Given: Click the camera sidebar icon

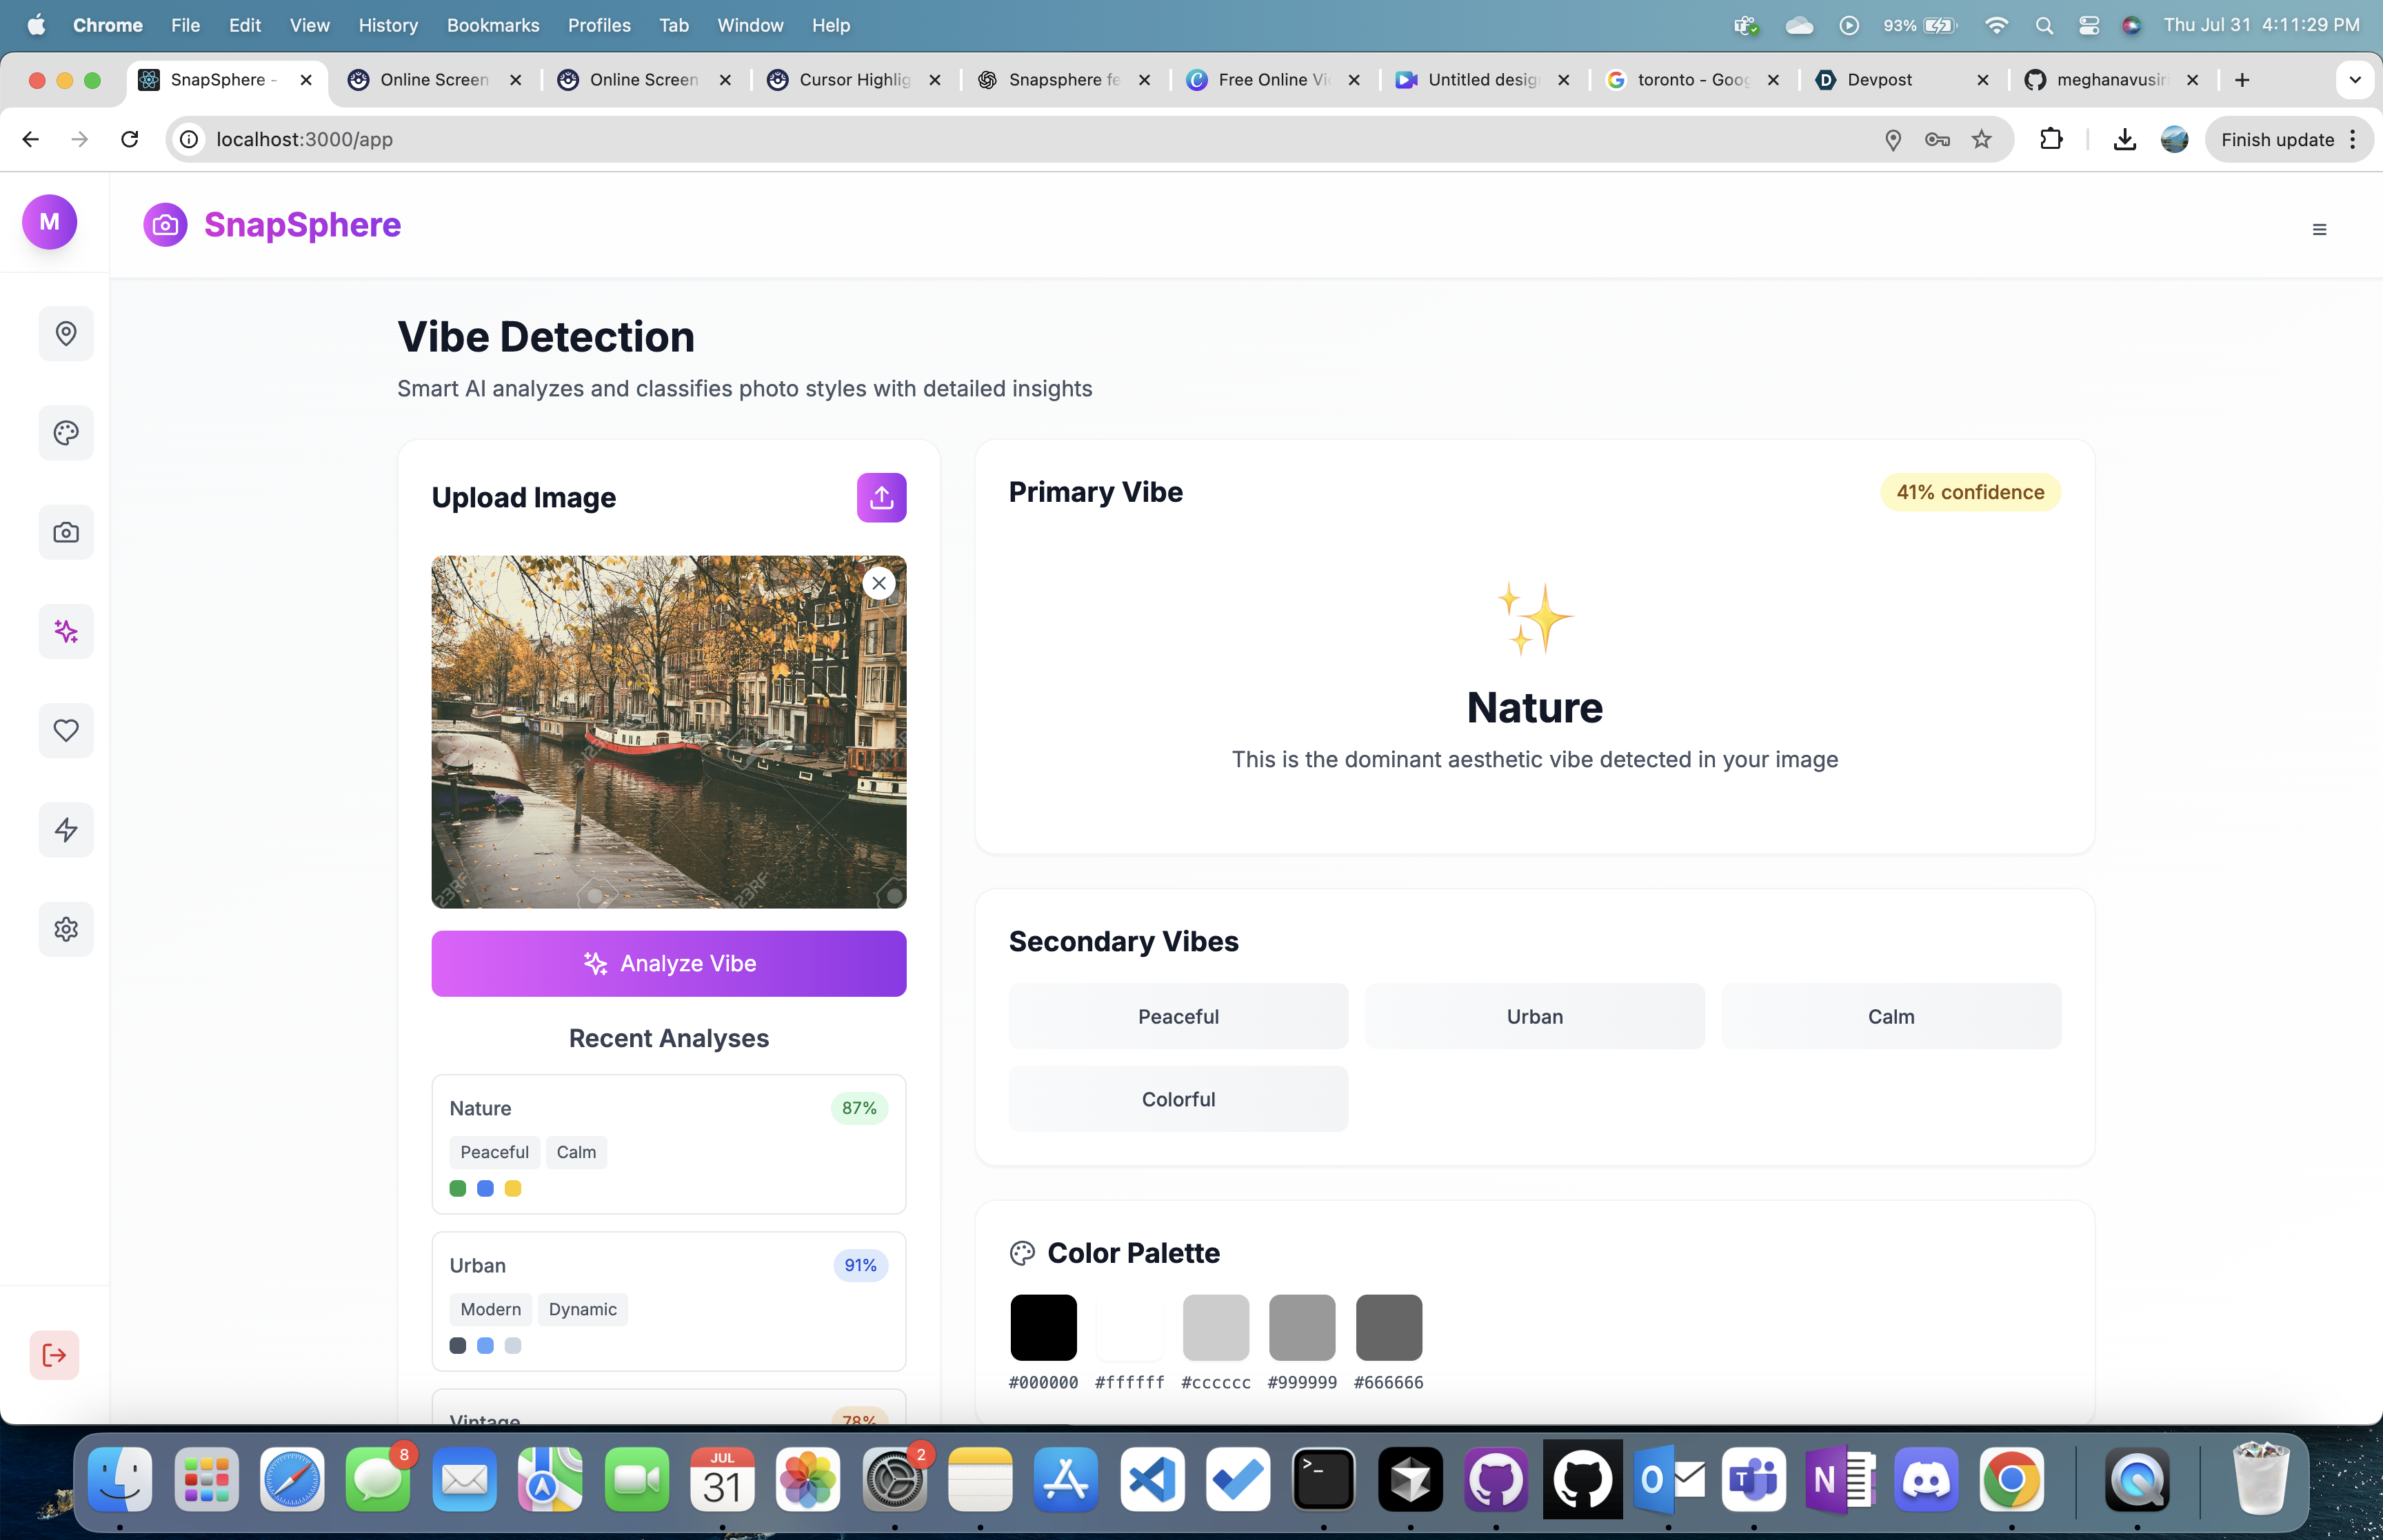Looking at the screenshot, I should (66, 532).
